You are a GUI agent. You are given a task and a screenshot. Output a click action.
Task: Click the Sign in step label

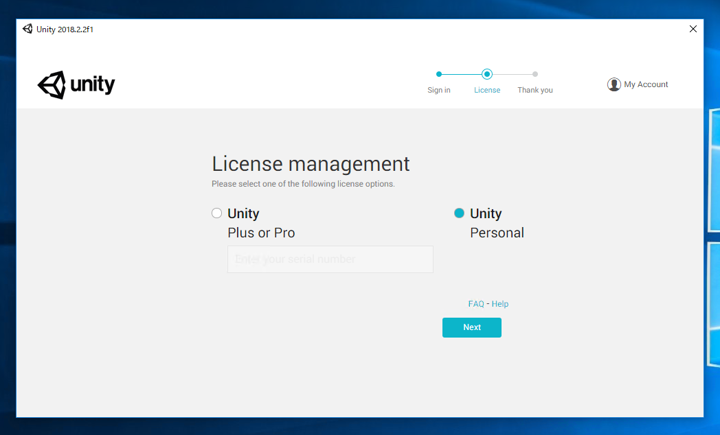click(439, 90)
